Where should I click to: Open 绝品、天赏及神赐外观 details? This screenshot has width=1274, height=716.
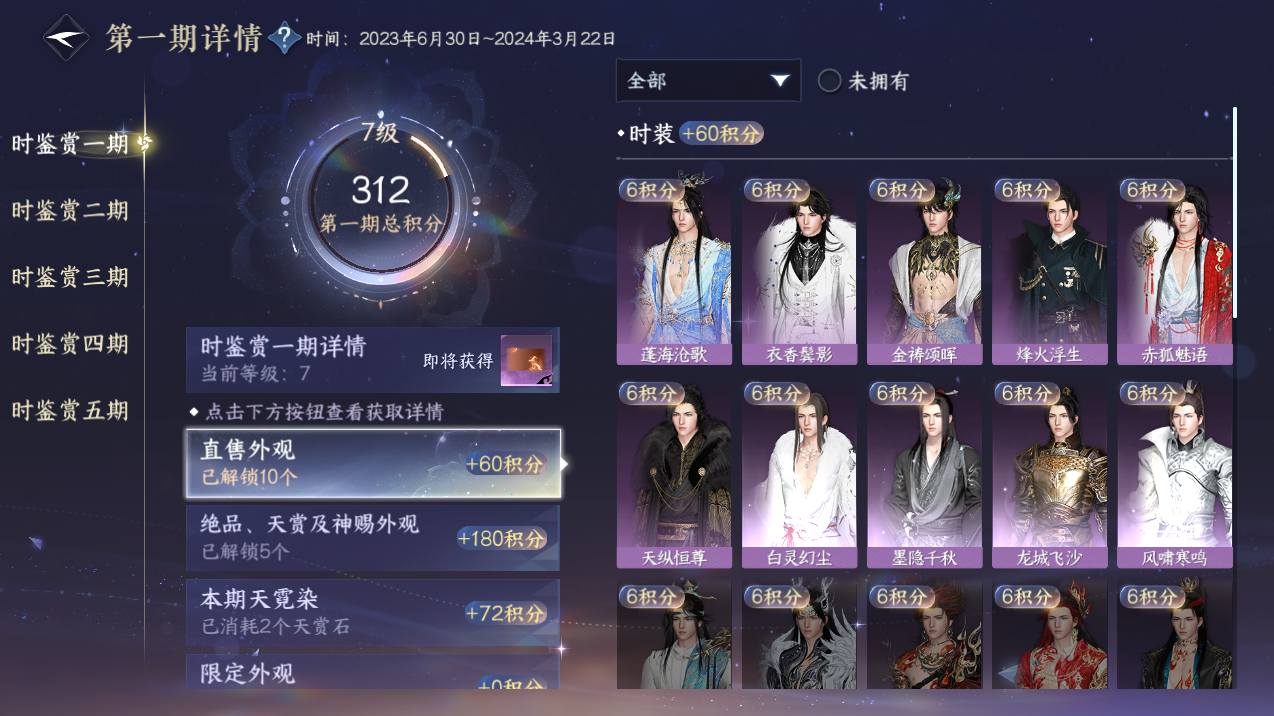pos(373,538)
